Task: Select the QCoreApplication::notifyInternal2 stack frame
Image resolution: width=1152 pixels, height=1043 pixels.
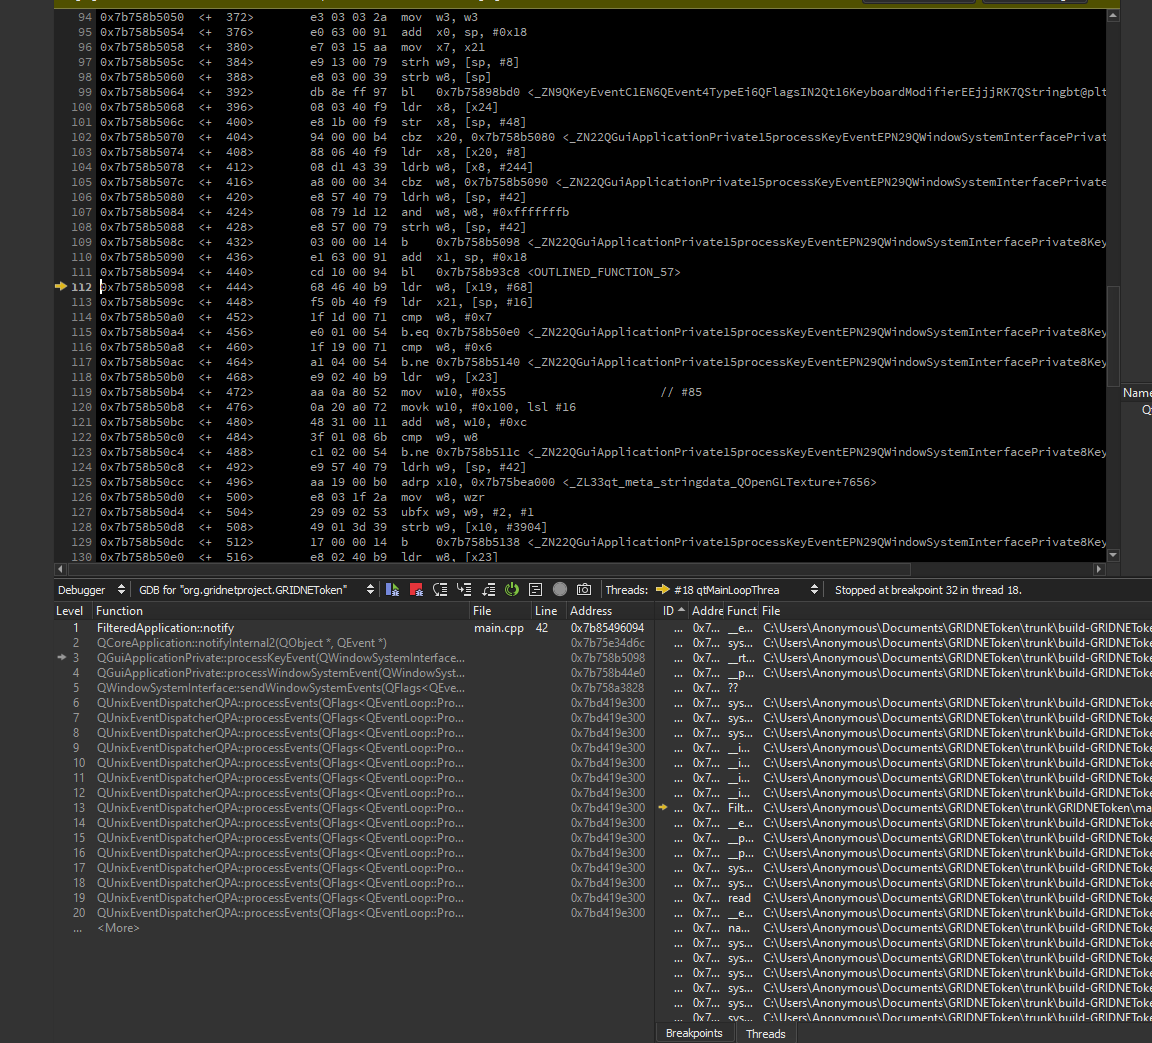Action: pyautogui.click(x=241, y=643)
